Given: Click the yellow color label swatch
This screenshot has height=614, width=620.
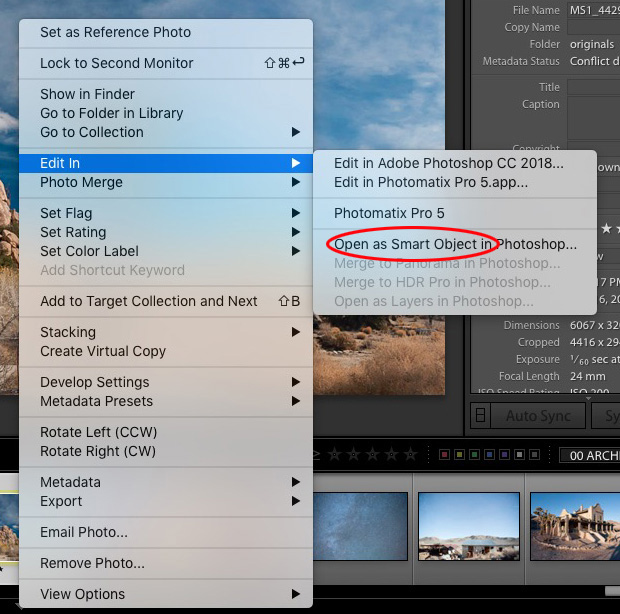Looking at the screenshot, I should coord(459,455).
